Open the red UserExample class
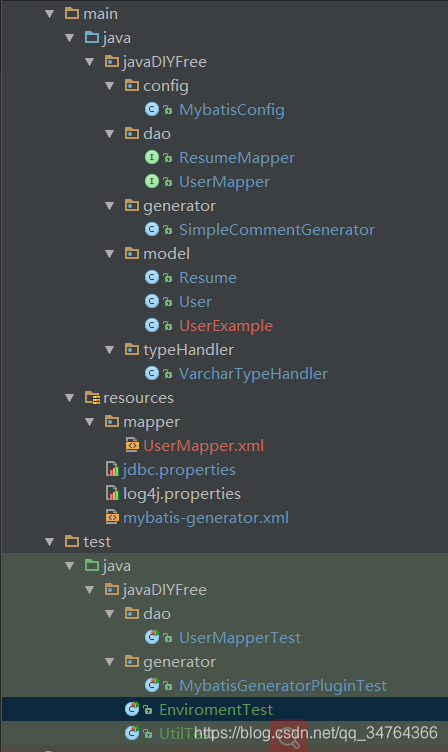Viewport: 448px width, 752px height. (226, 326)
